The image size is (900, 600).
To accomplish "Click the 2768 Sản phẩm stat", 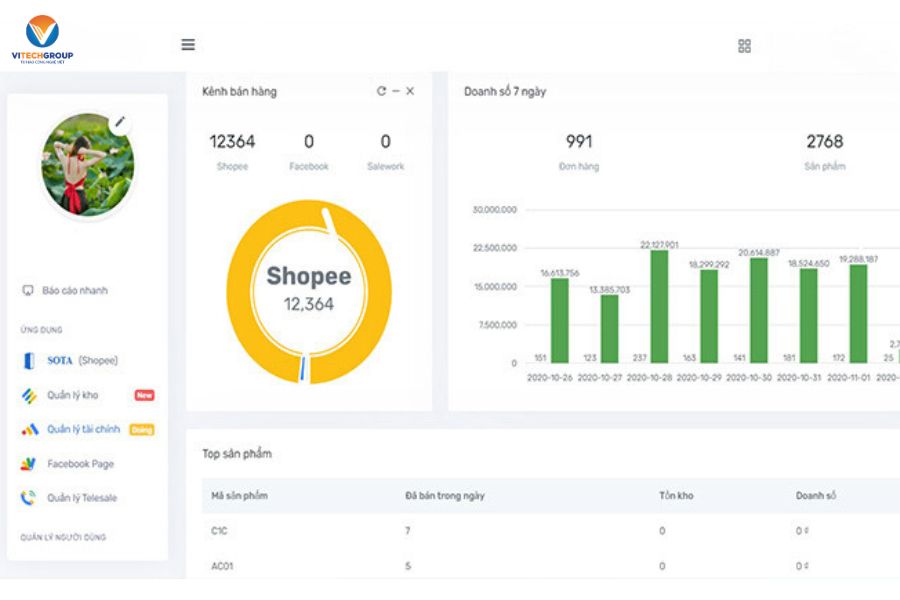I will tap(825, 150).
